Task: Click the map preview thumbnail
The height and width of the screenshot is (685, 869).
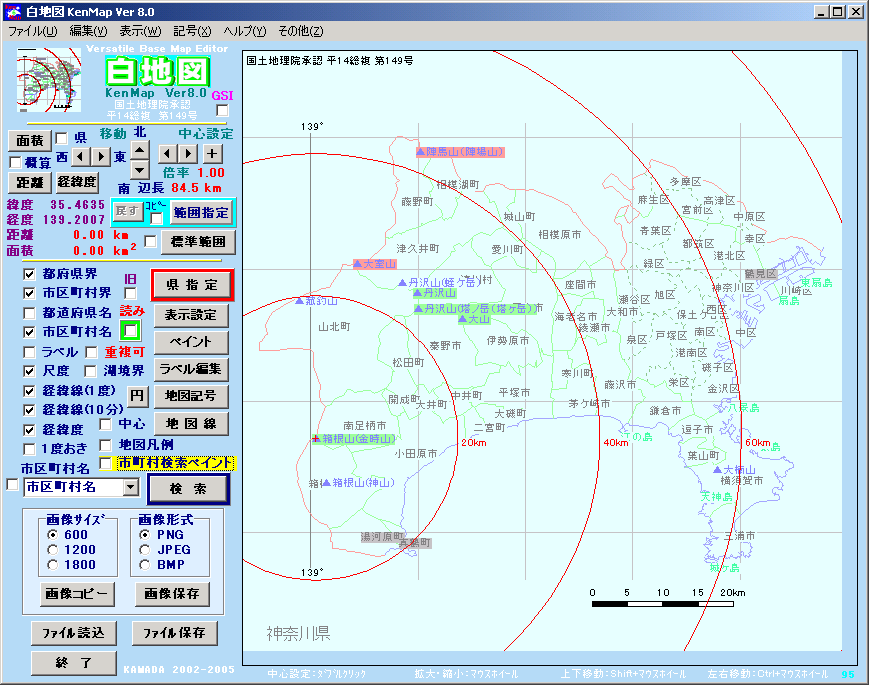Action: click(50, 79)
